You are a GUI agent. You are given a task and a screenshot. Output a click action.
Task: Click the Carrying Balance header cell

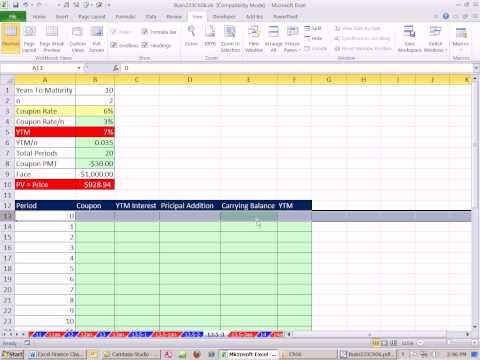coord(249,205)
